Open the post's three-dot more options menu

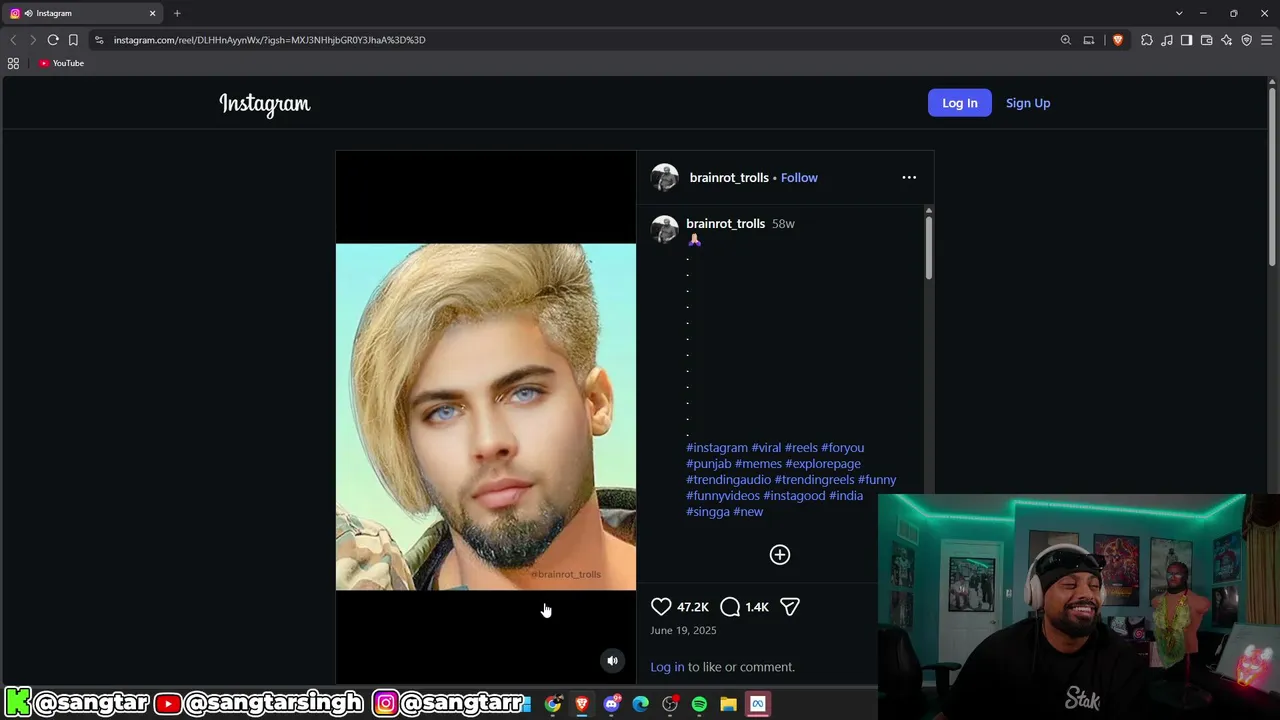(x=909, y=177)
